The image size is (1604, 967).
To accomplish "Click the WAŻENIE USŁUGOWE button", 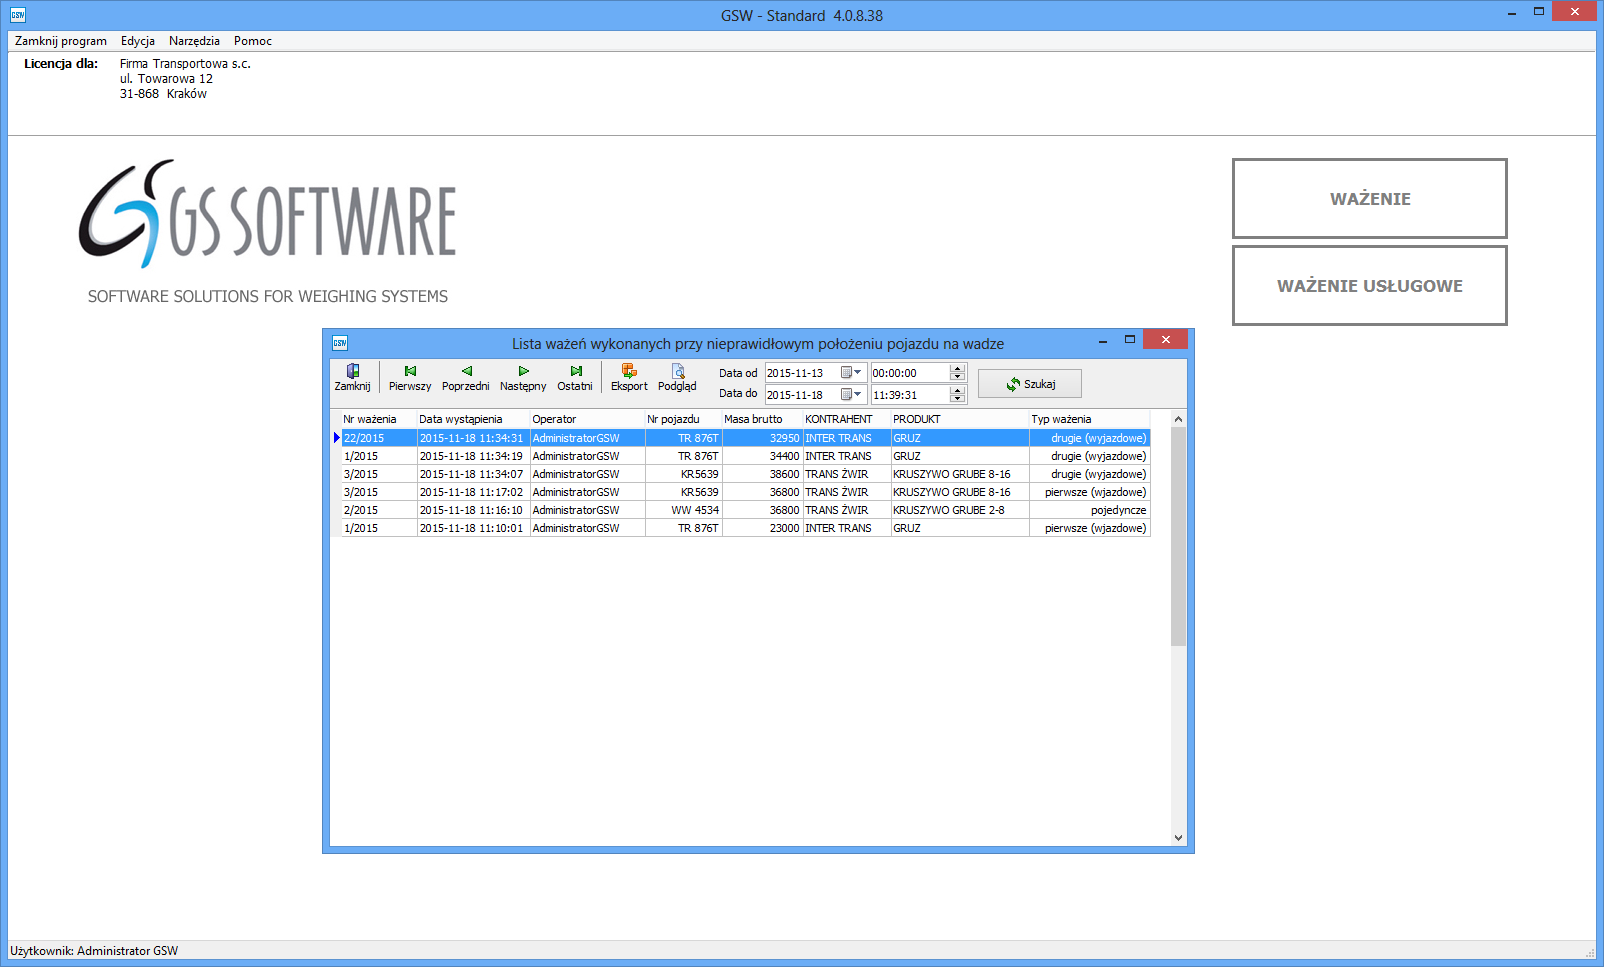I will click(x=1369, y=286).
